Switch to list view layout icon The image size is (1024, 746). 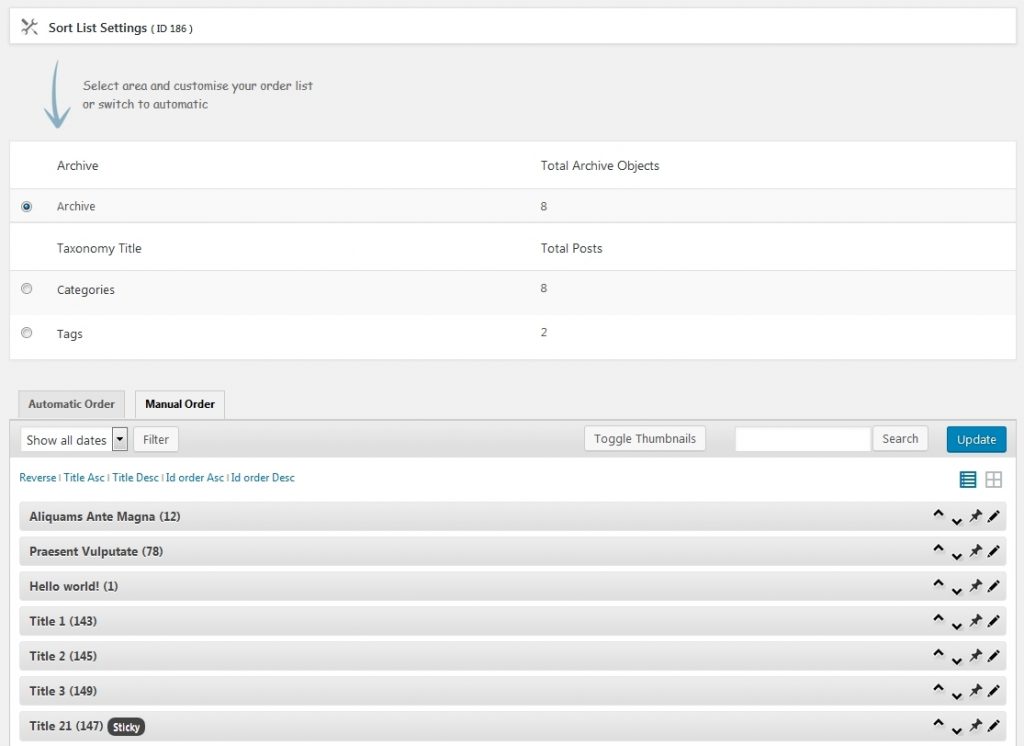click(967, 480)
